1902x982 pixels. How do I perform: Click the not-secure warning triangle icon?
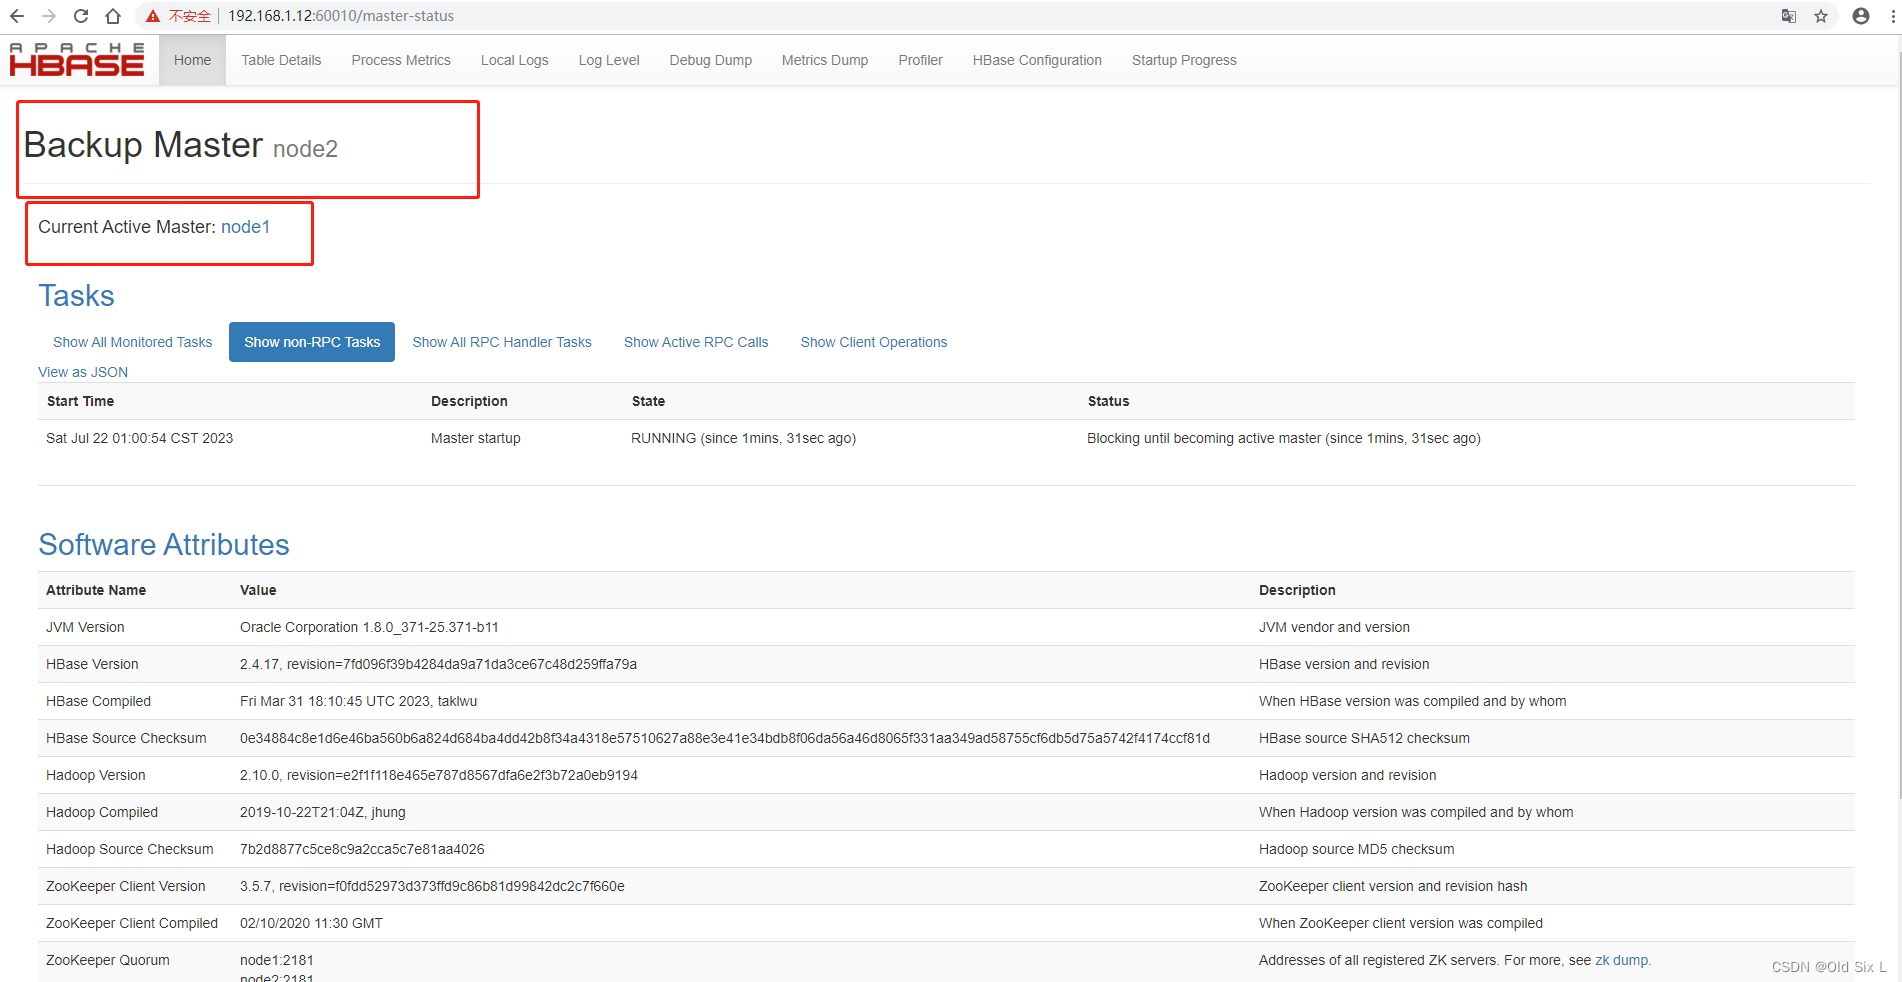pyautogui.click(x=153, y=16)
